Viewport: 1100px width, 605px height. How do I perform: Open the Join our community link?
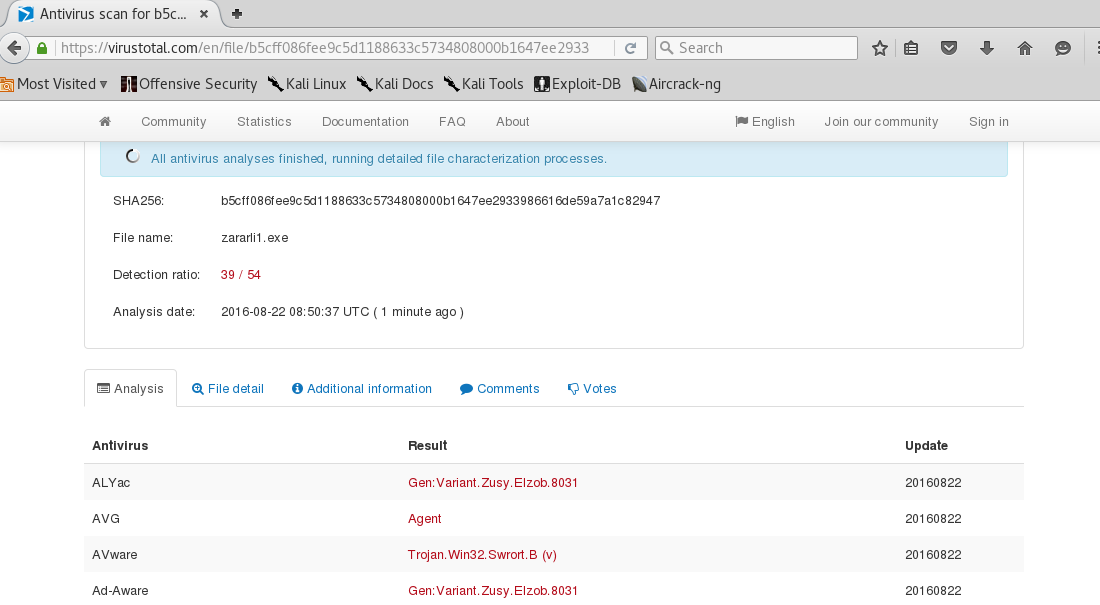coord(881,122)
